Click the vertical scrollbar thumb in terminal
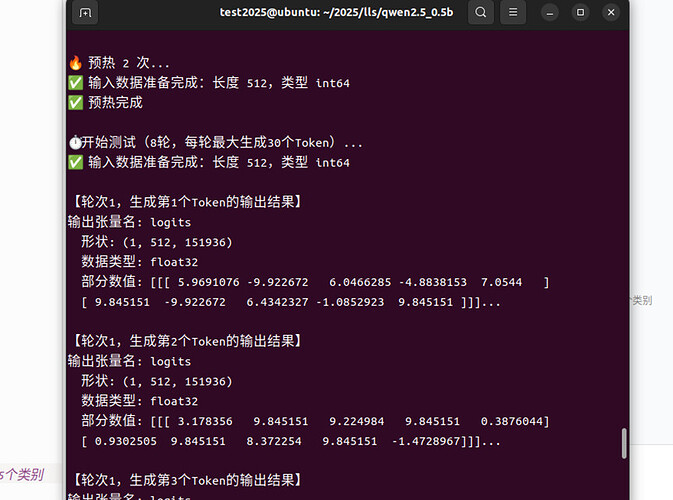Viewport: 673px width, 500px height. (x=623, y=443)
